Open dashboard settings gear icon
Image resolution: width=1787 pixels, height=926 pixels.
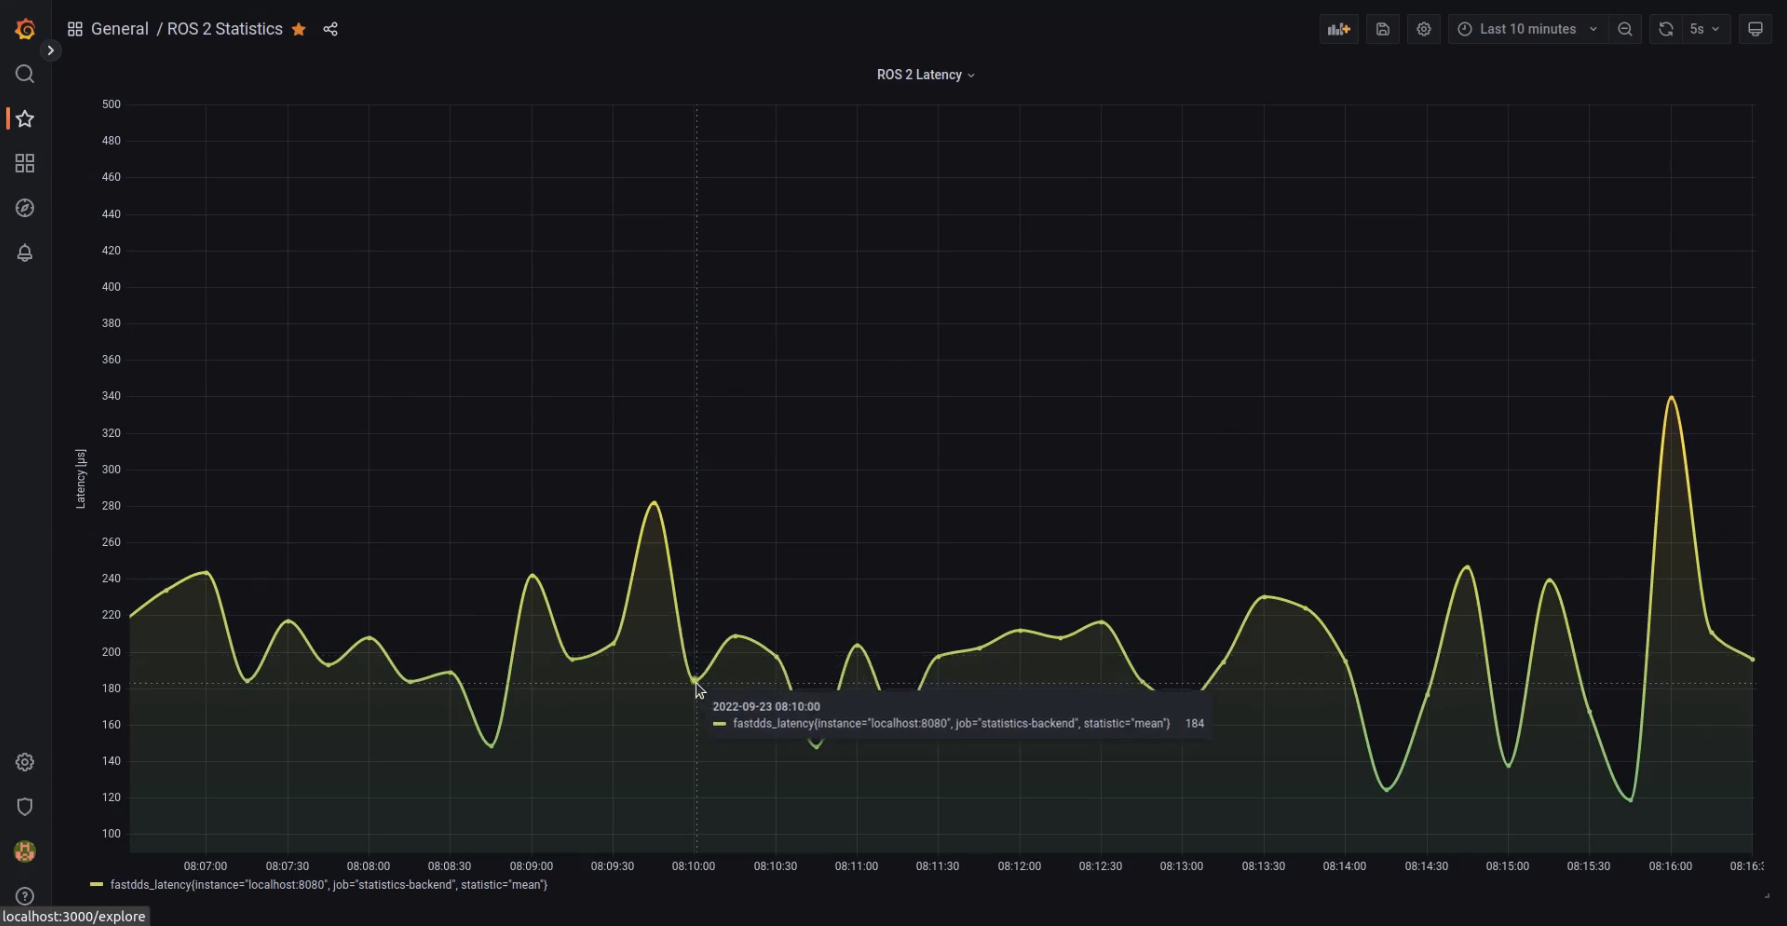tap(1423, 29)
